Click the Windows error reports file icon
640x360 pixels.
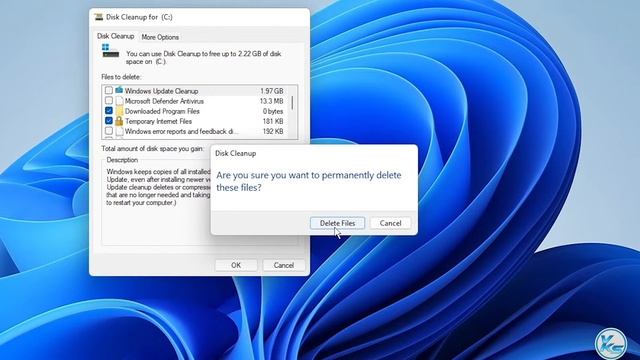pyautogui.click(x=119, y=131)
